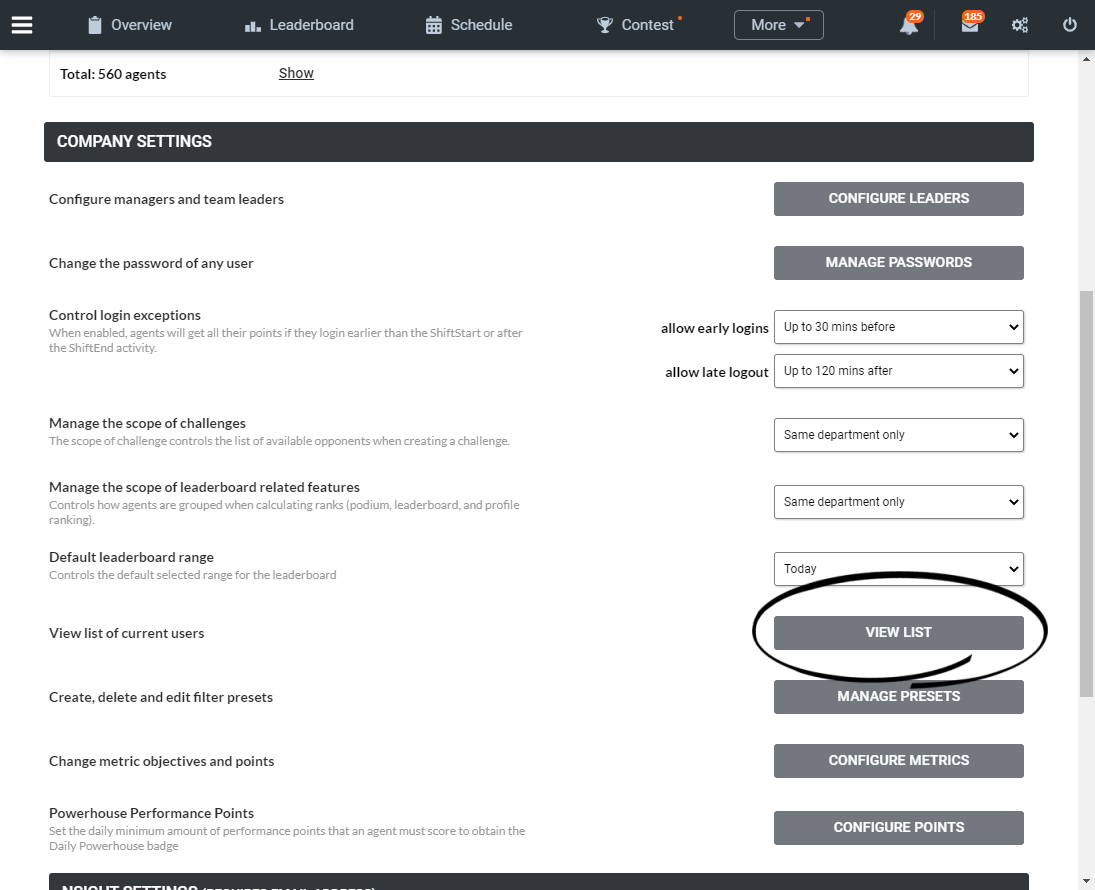This screenshot has height=890, width=1095.
Task: Click the 'allow late logout' label
Action: (716, 372)
